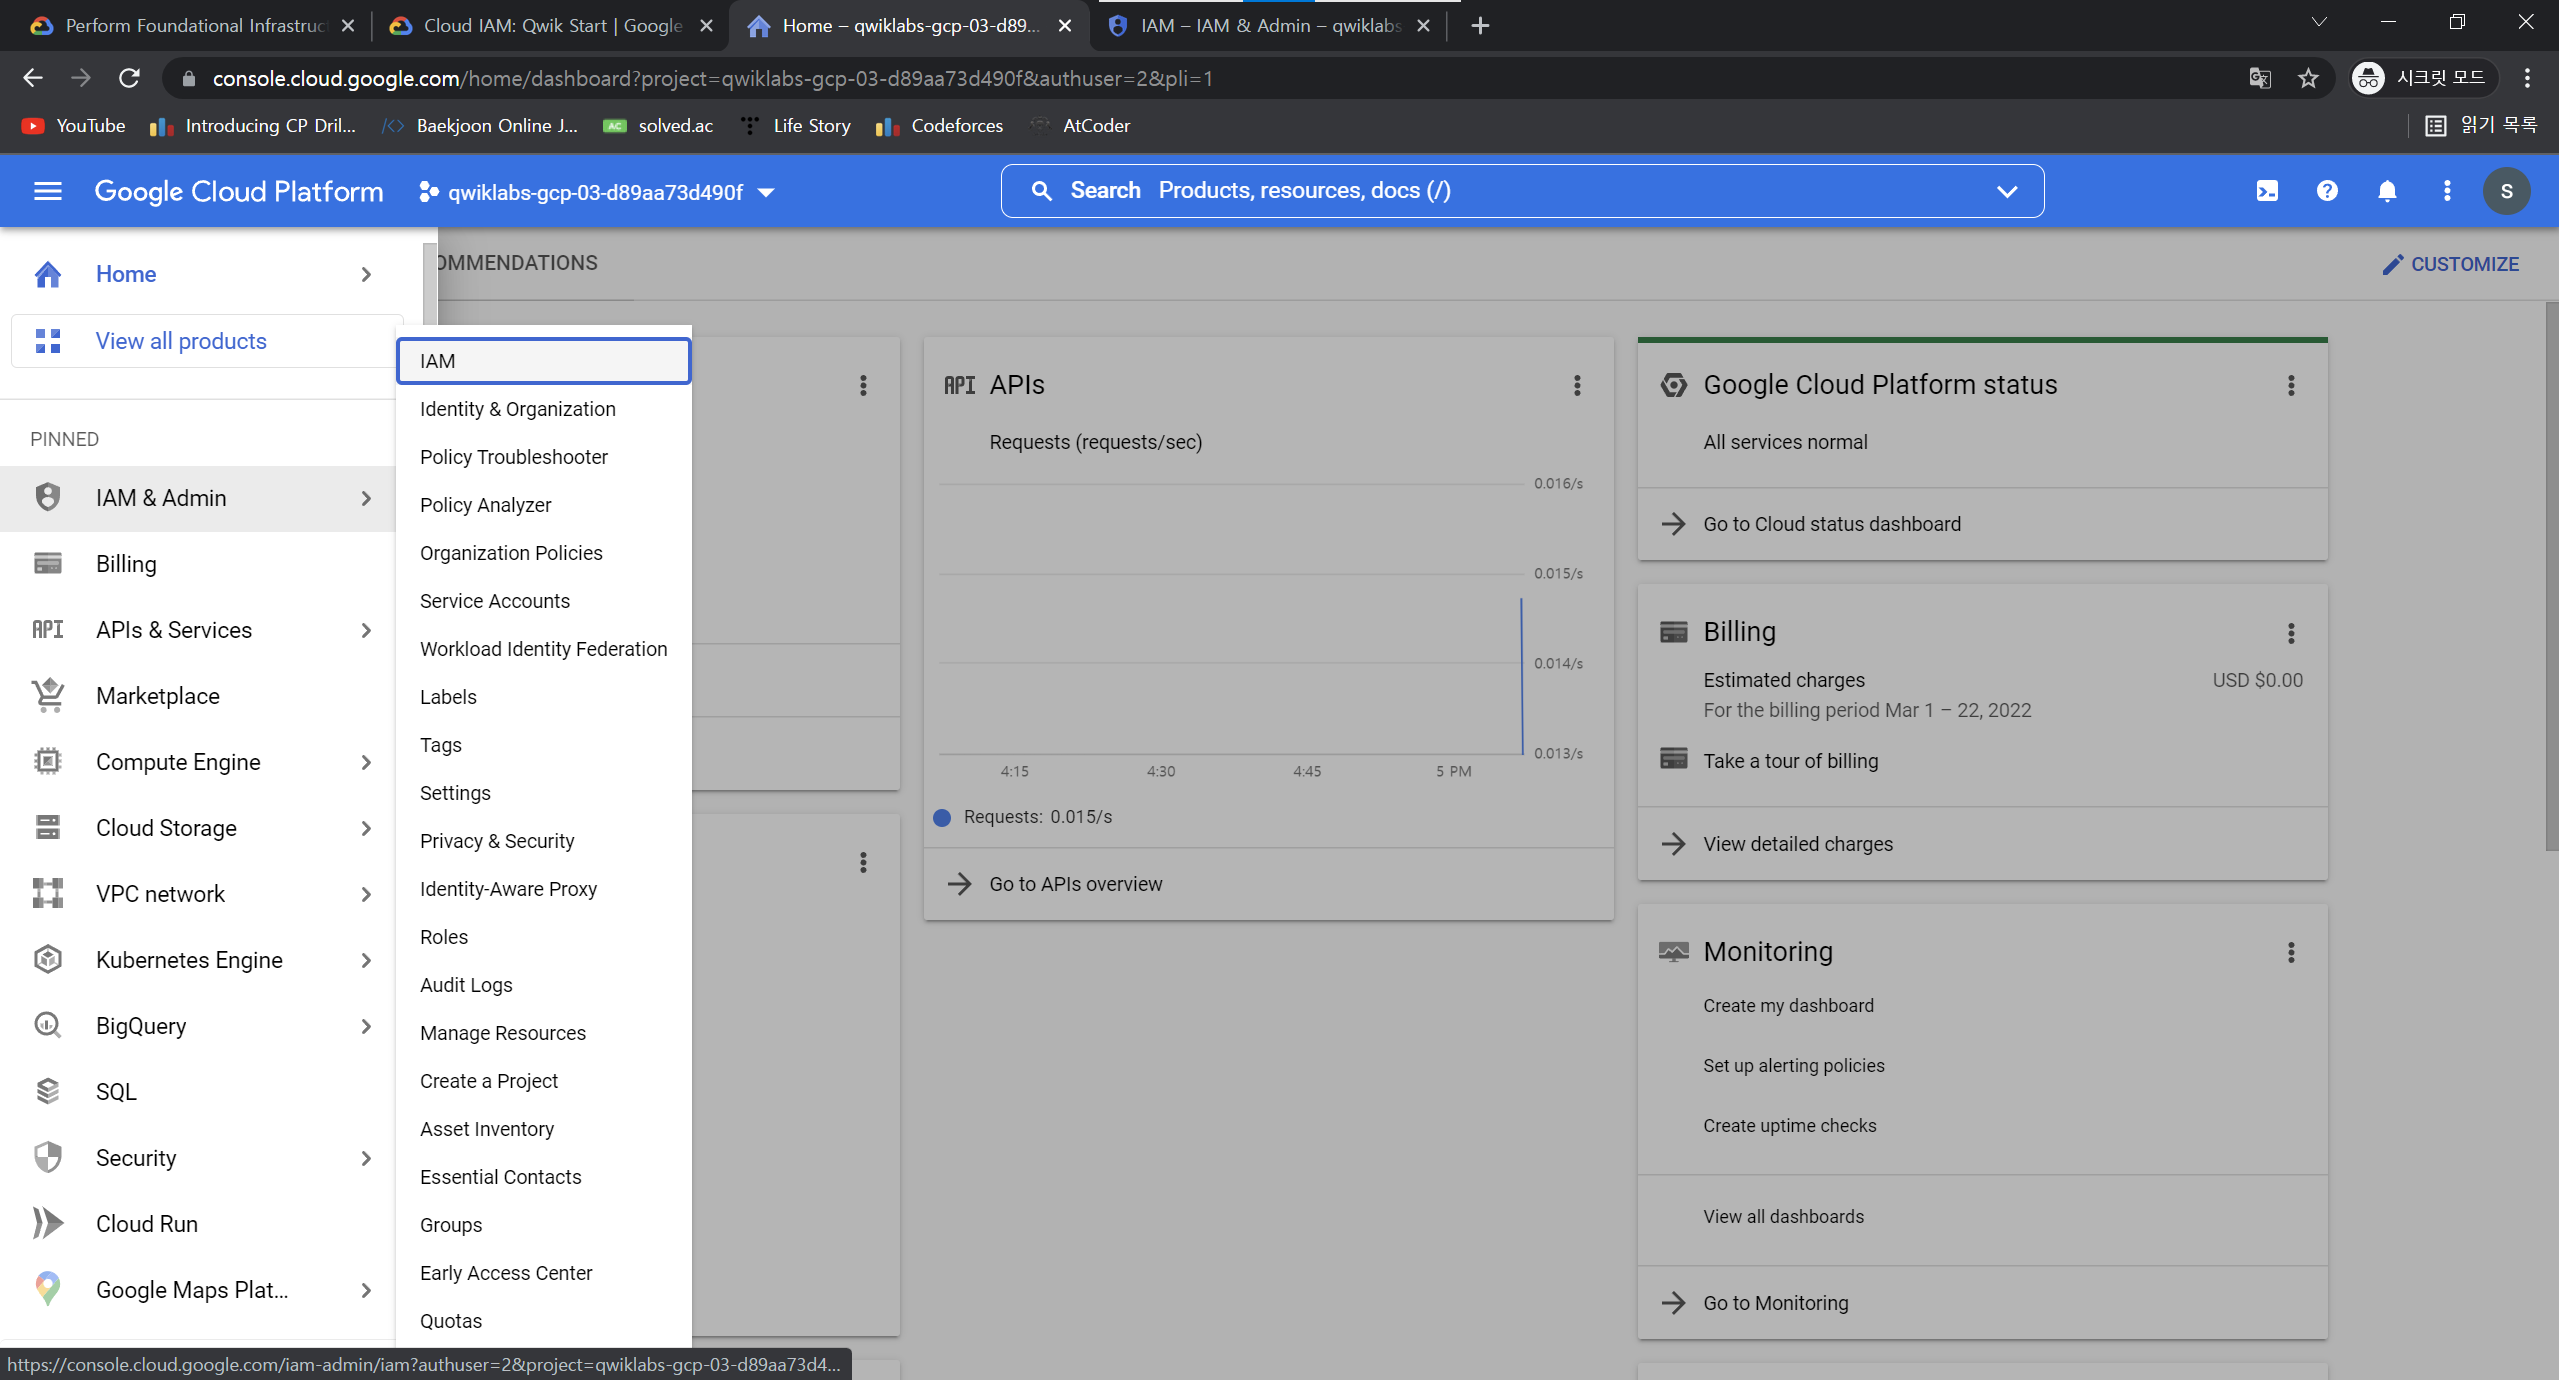Click the BigQuery sidebar item
The width and height of the screenshot is (2559, 1380).
pyautogui.click(x=141, y=1026)
